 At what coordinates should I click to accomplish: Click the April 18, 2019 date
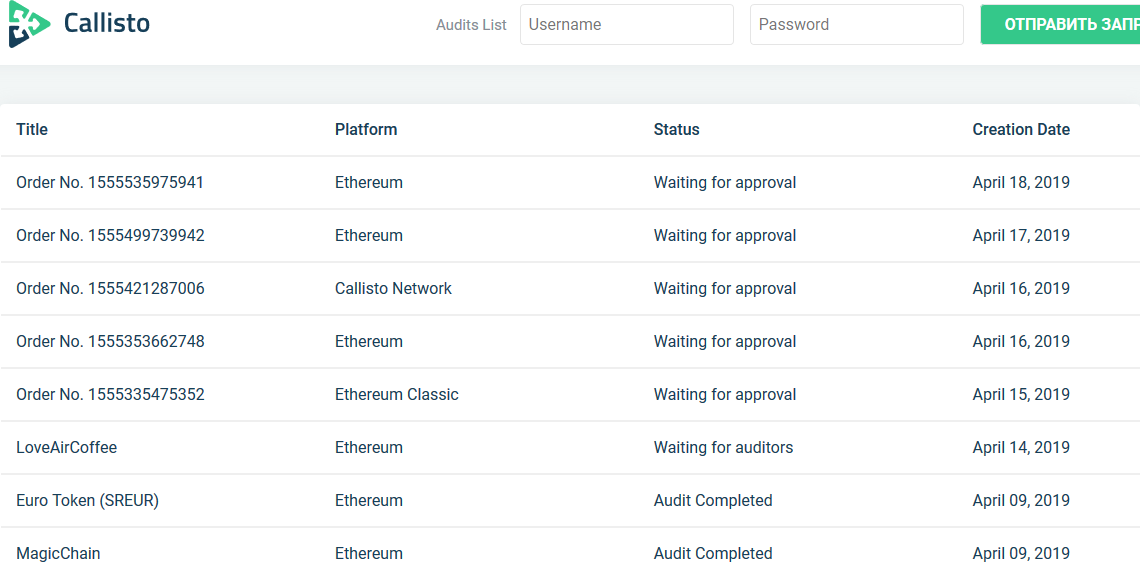[x=1021, y=183]
